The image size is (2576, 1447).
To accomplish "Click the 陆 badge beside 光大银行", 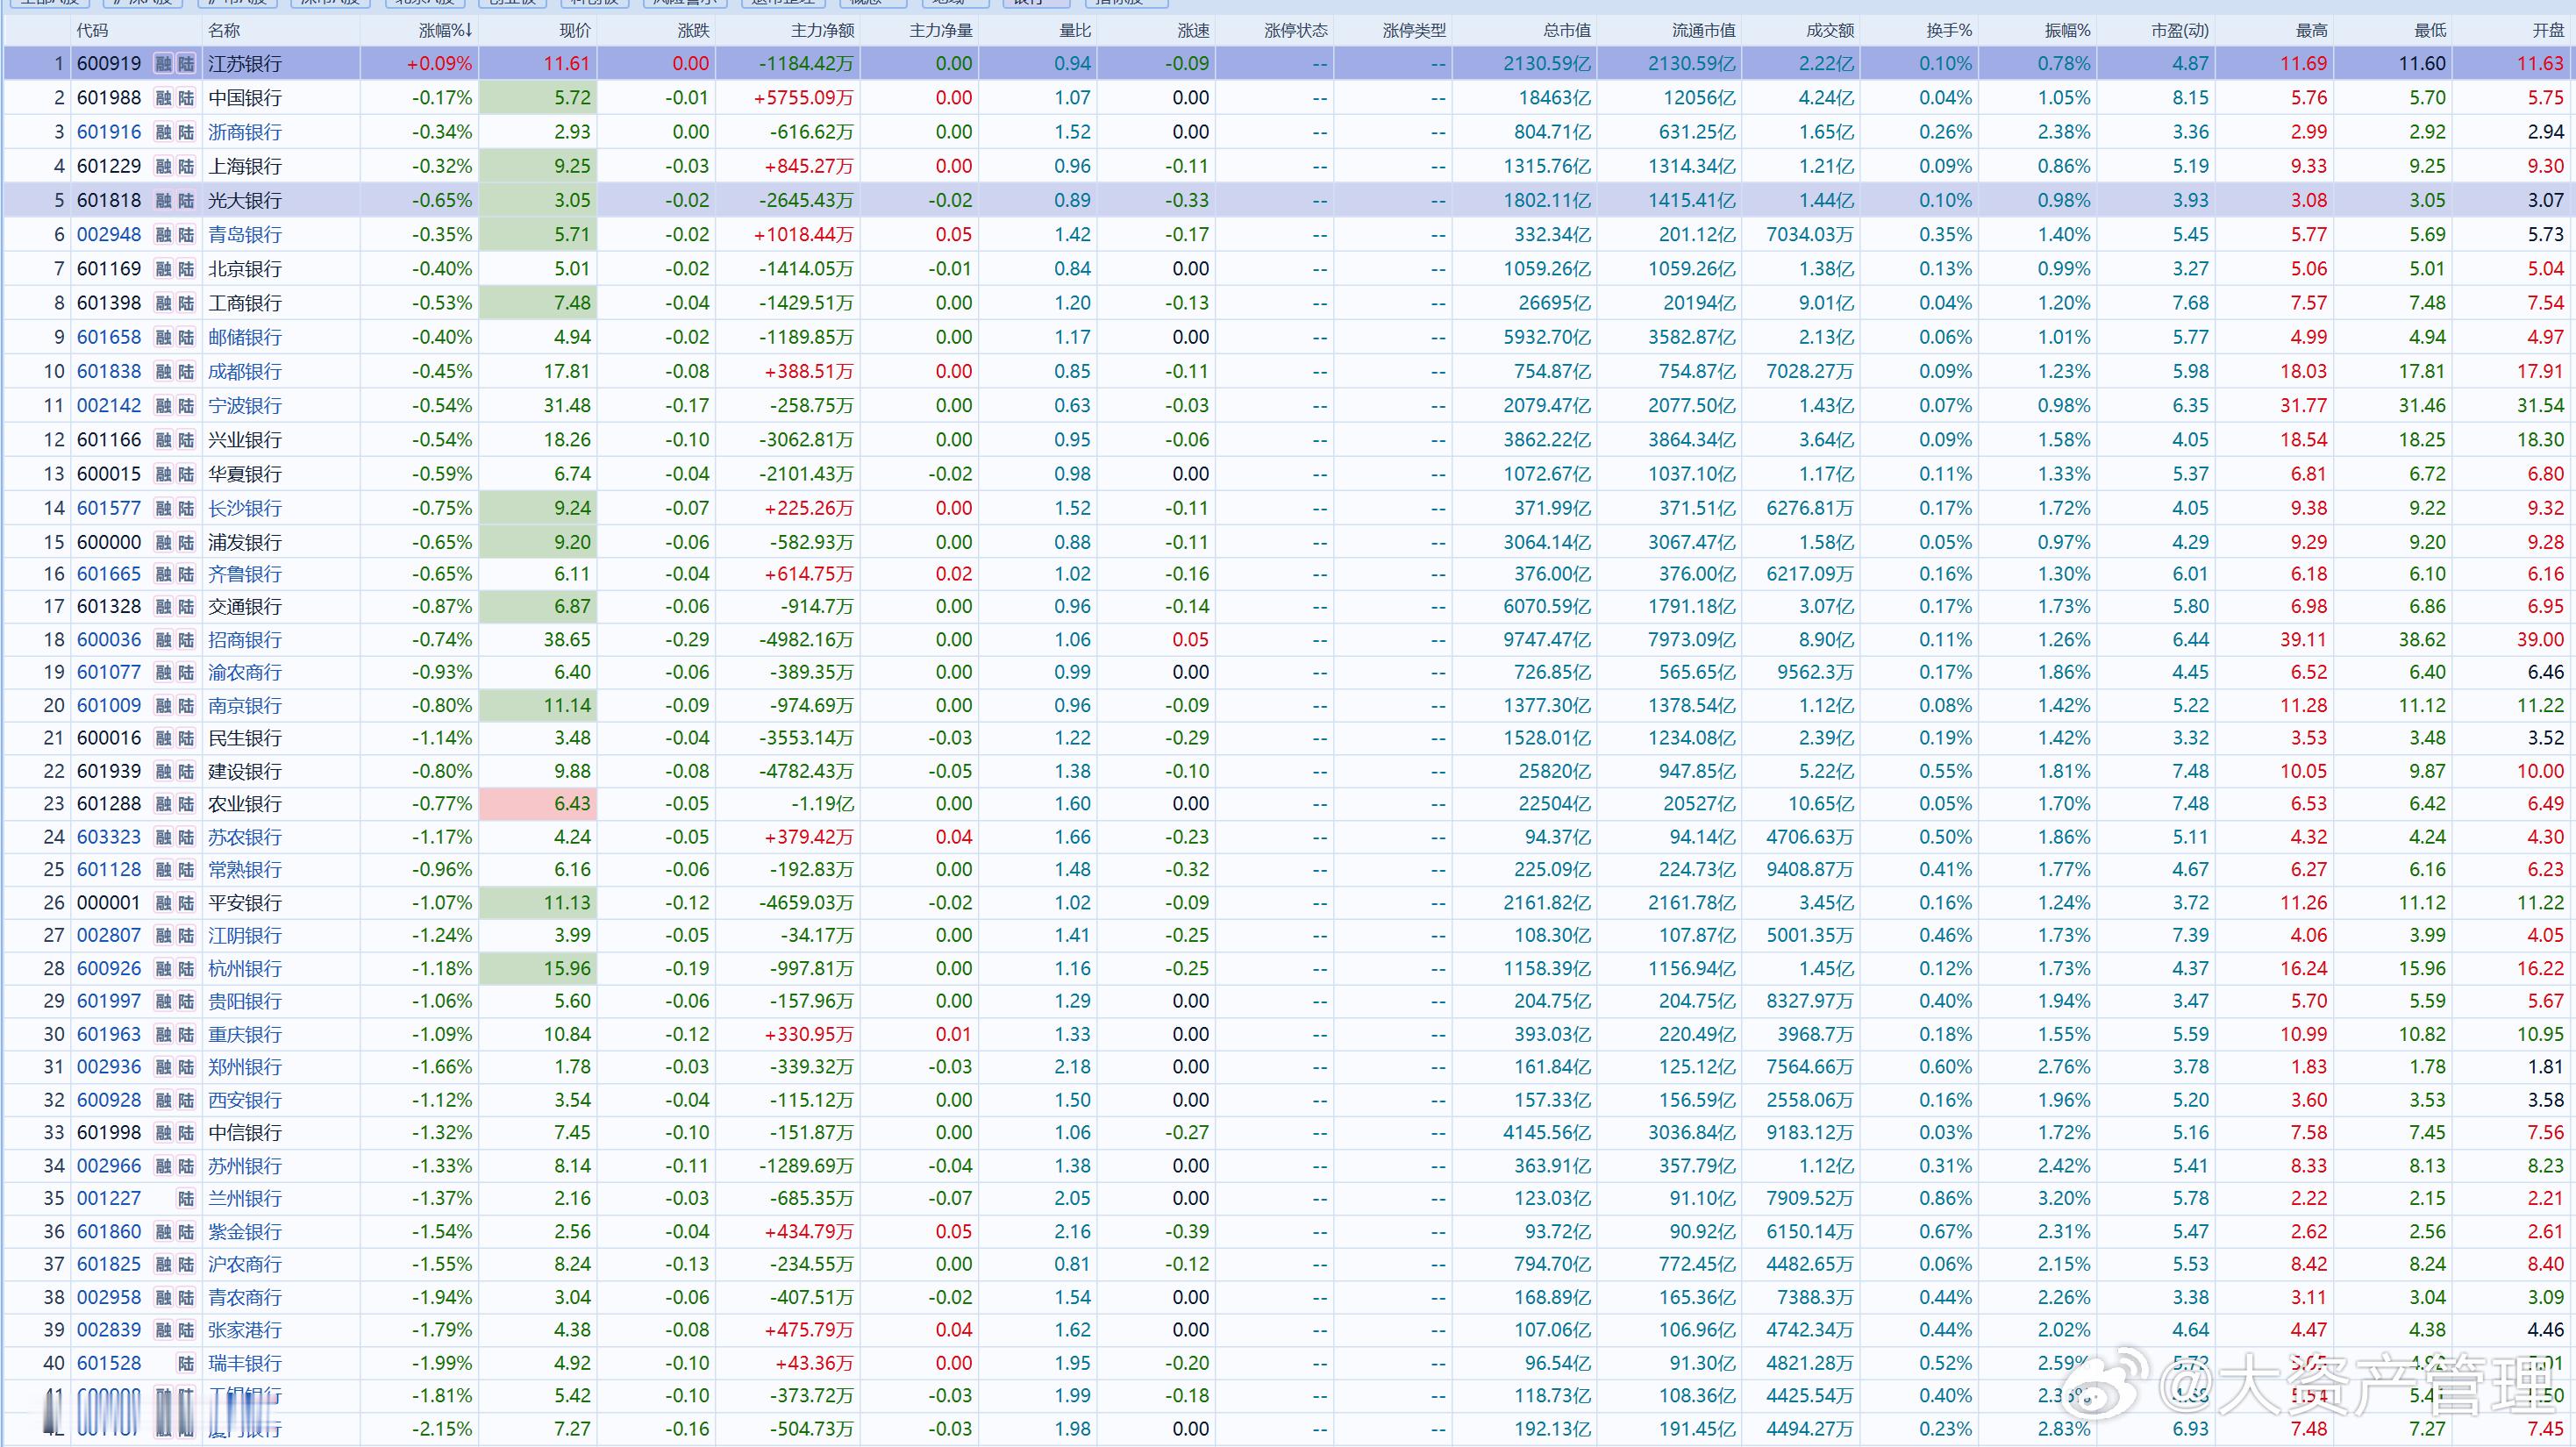I will click(186, 200).
